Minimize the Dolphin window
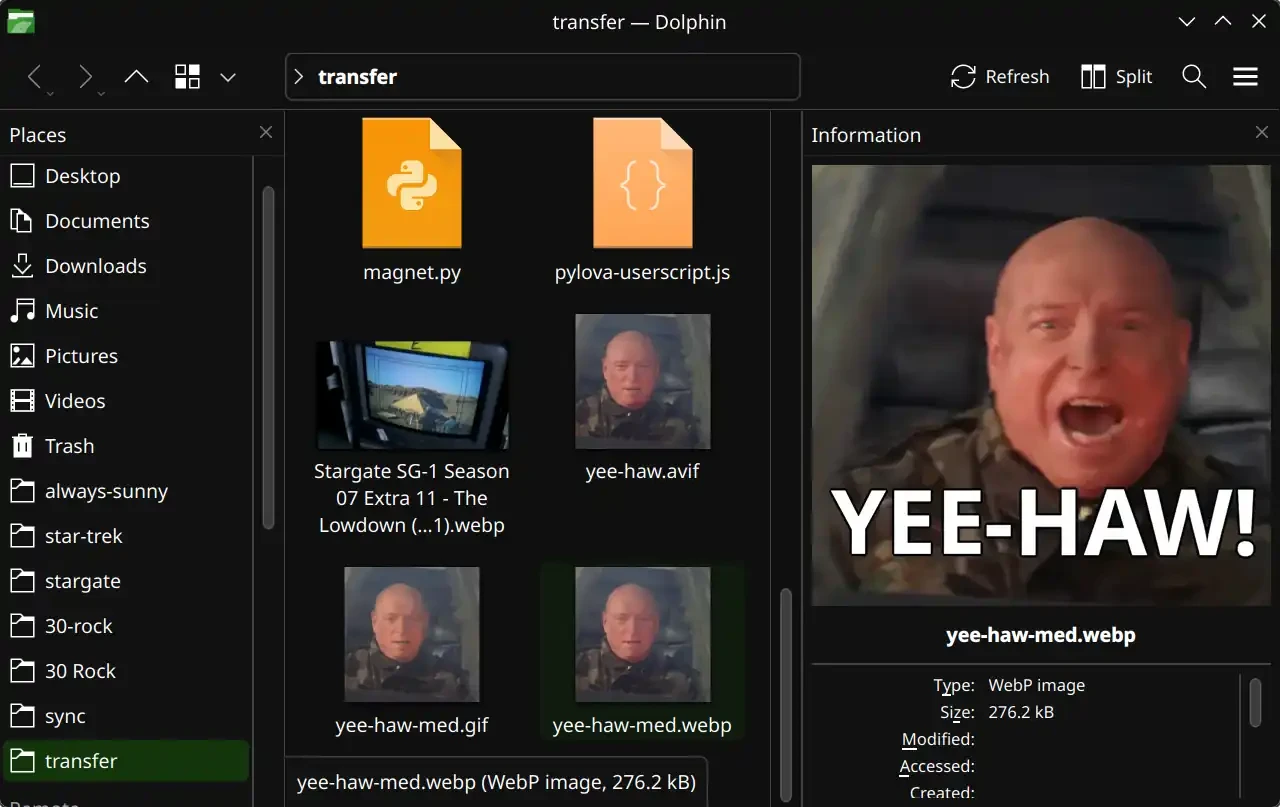 pos(1187,21)
